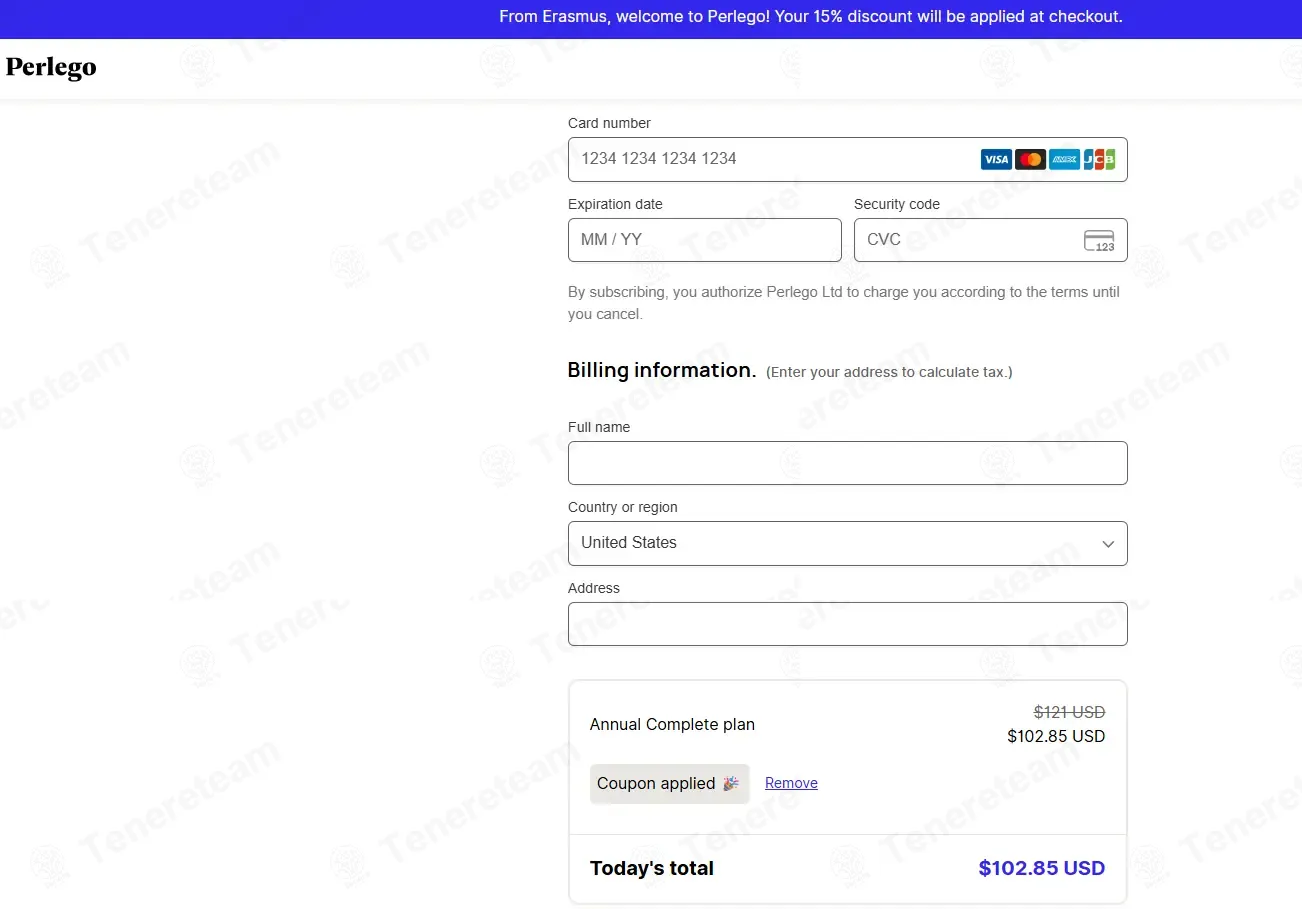Focus the Security code CVC field
This screenshot has width=1302, height=909.
tap(990, 240)
